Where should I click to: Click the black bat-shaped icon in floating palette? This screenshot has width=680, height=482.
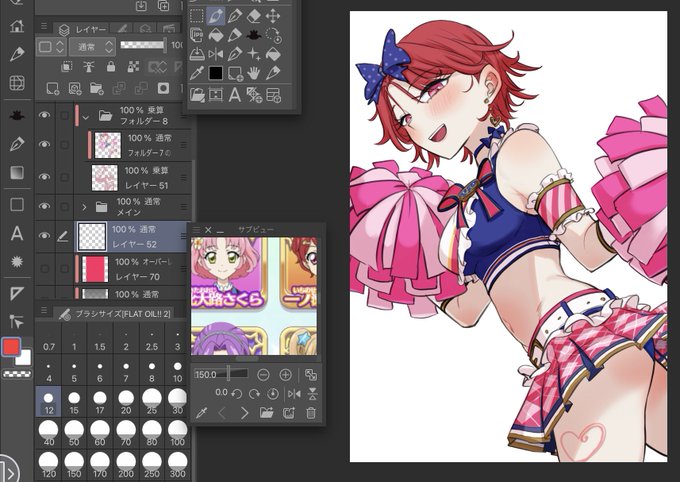(254, 35)
